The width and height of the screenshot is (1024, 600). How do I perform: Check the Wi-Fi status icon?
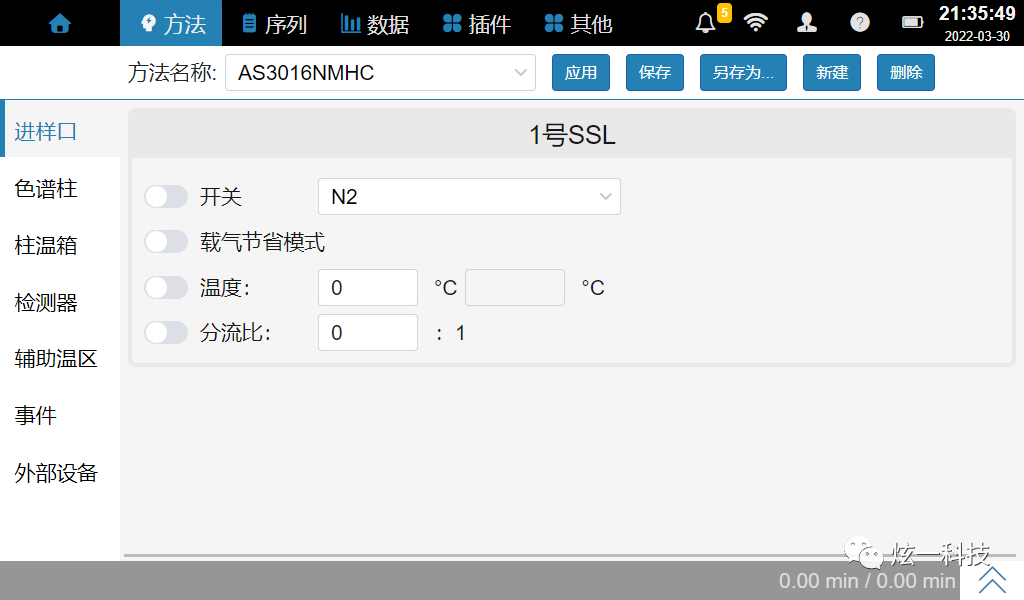pos(756,23)
